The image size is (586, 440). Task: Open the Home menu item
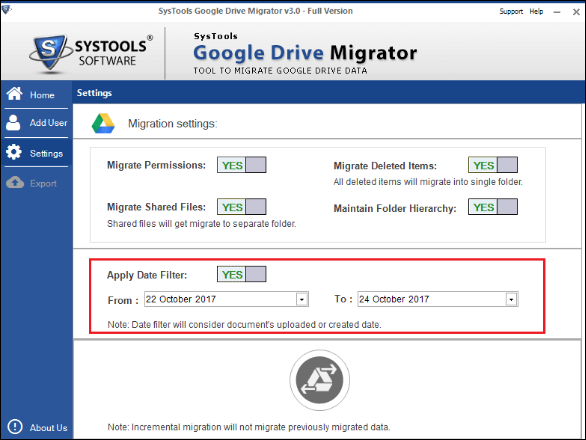[x=36, y=94]
